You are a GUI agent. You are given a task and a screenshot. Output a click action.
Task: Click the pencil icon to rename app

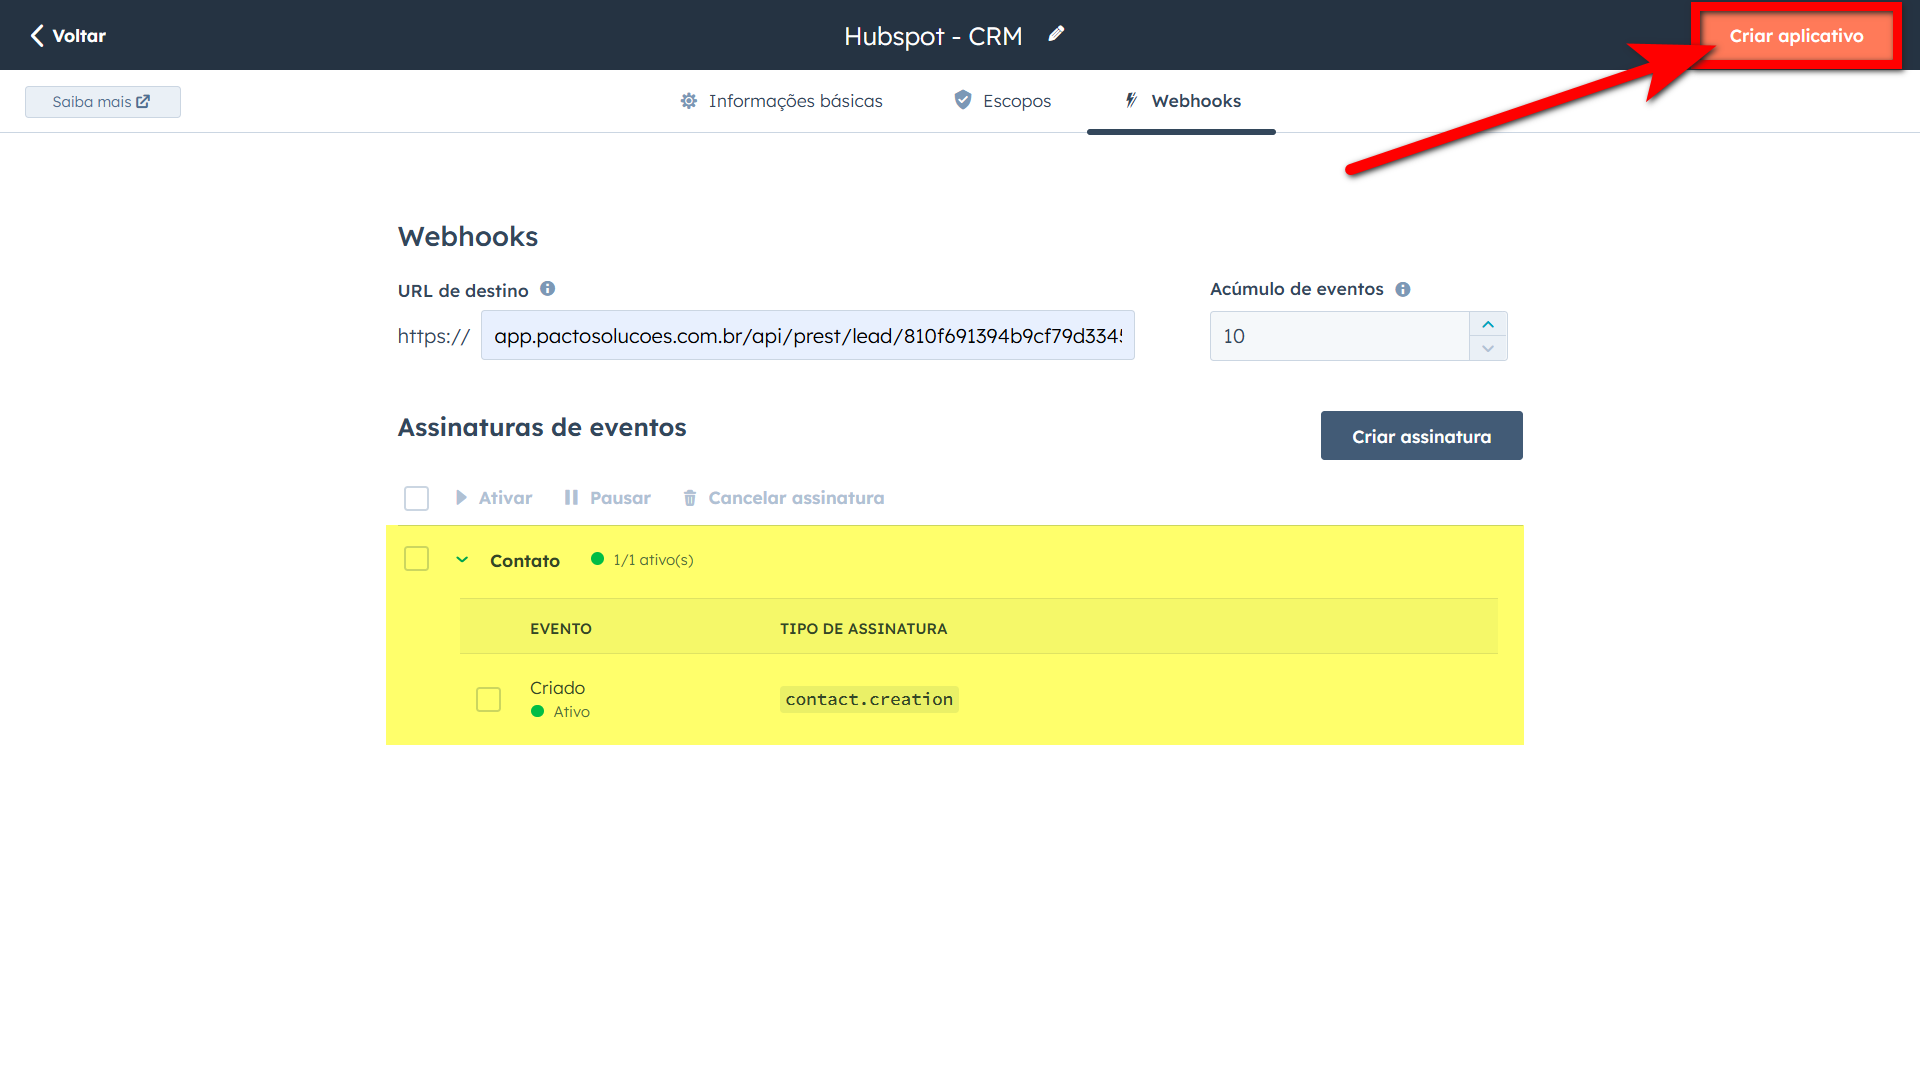(1056, 35)
